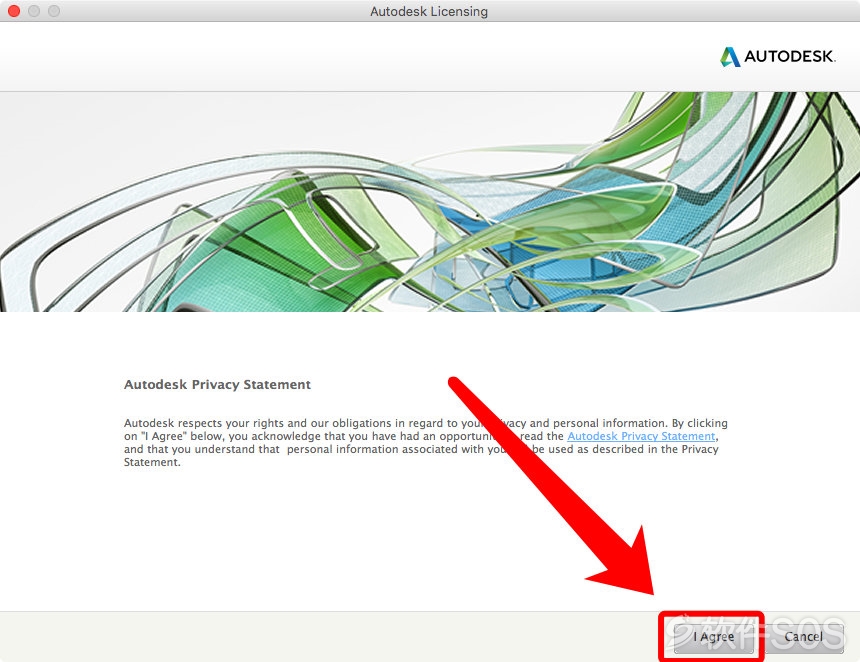The height and width of the screenshot is (662, 860).
Task: Cancel the Autodesk Licensing dialog
Action: (804, 636)
